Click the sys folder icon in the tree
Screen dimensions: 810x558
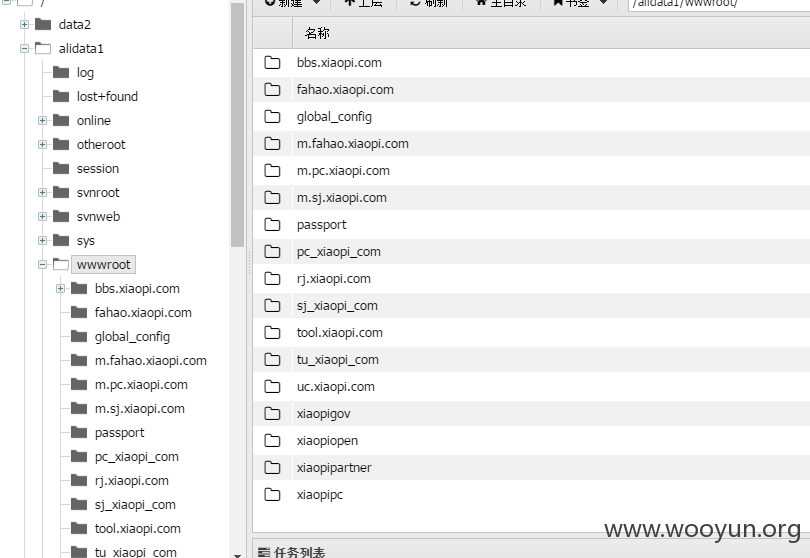click(61, 240)
